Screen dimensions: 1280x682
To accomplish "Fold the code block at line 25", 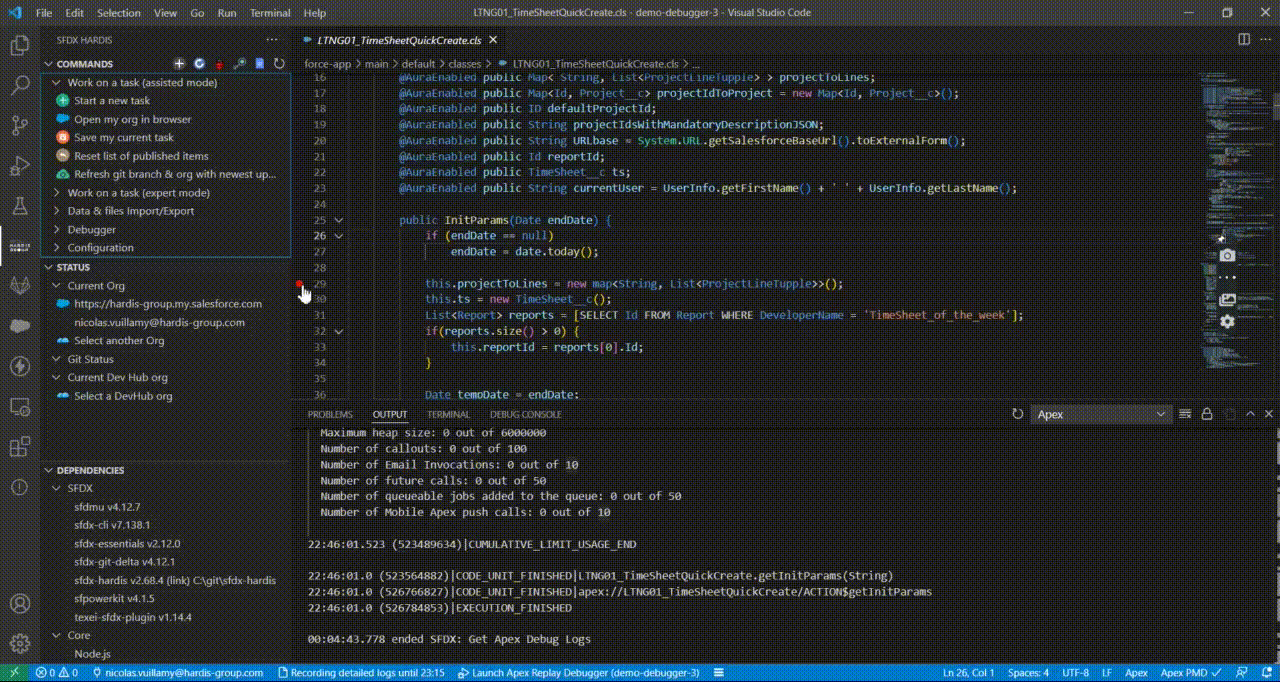I will 338,220.
